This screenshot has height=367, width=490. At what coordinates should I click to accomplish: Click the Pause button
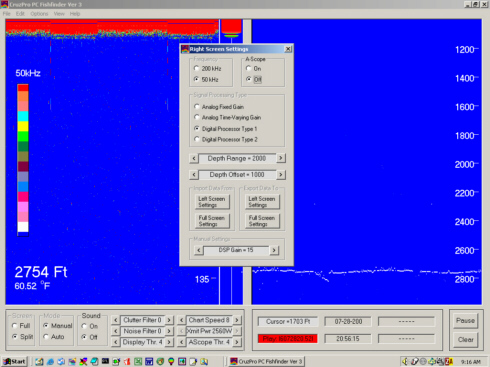tap(465, 321)
